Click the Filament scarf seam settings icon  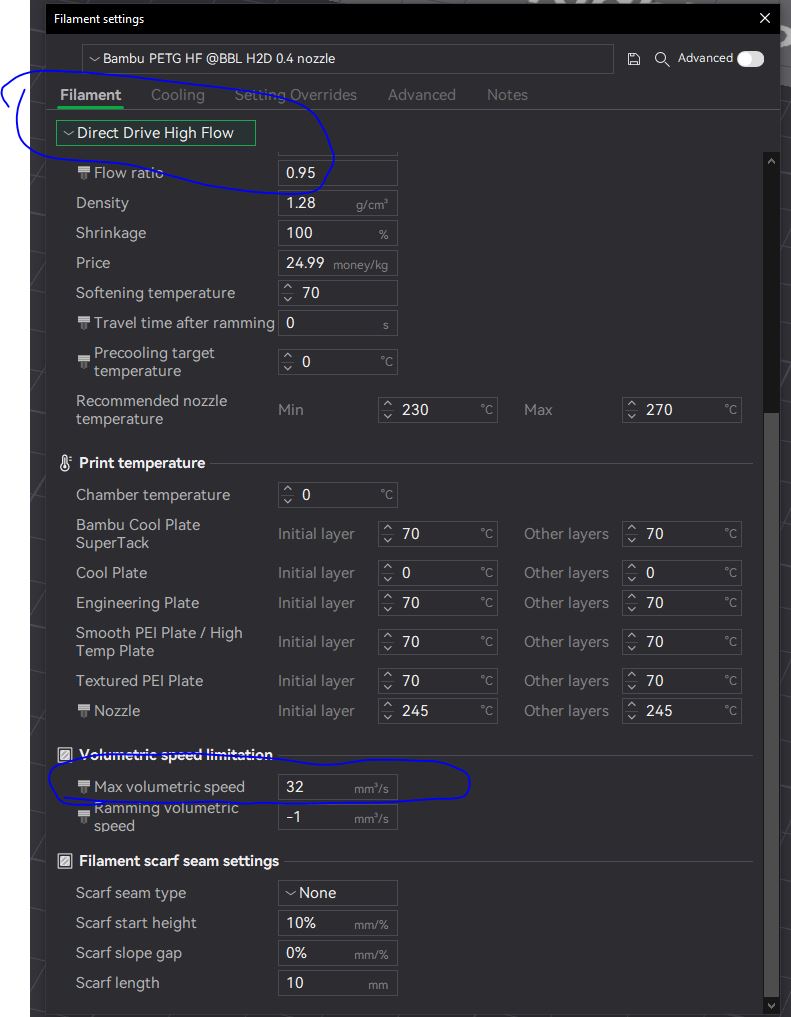coord(65,861)
